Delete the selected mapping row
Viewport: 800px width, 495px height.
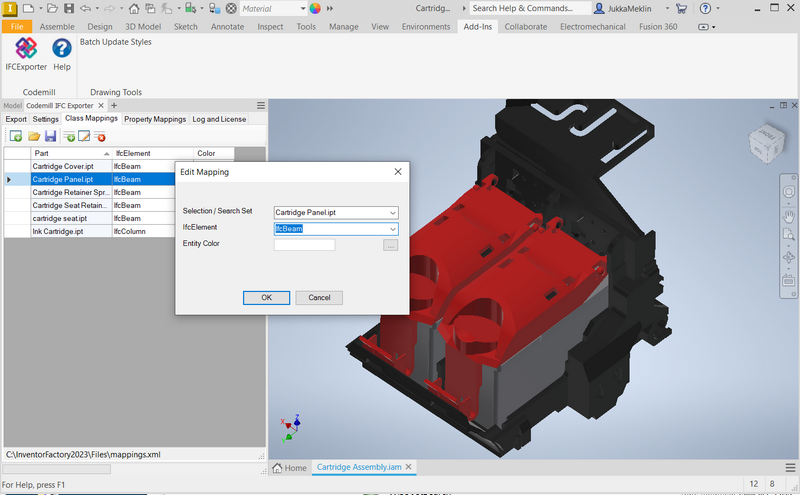point(101,136)
